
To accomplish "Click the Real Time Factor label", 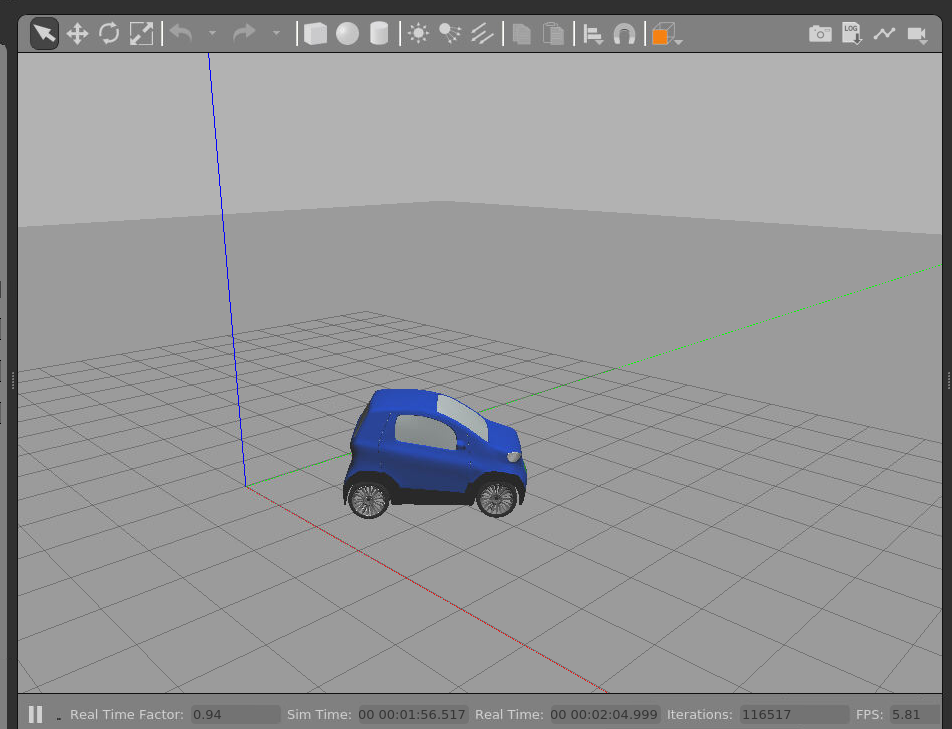I will [126, 714].
